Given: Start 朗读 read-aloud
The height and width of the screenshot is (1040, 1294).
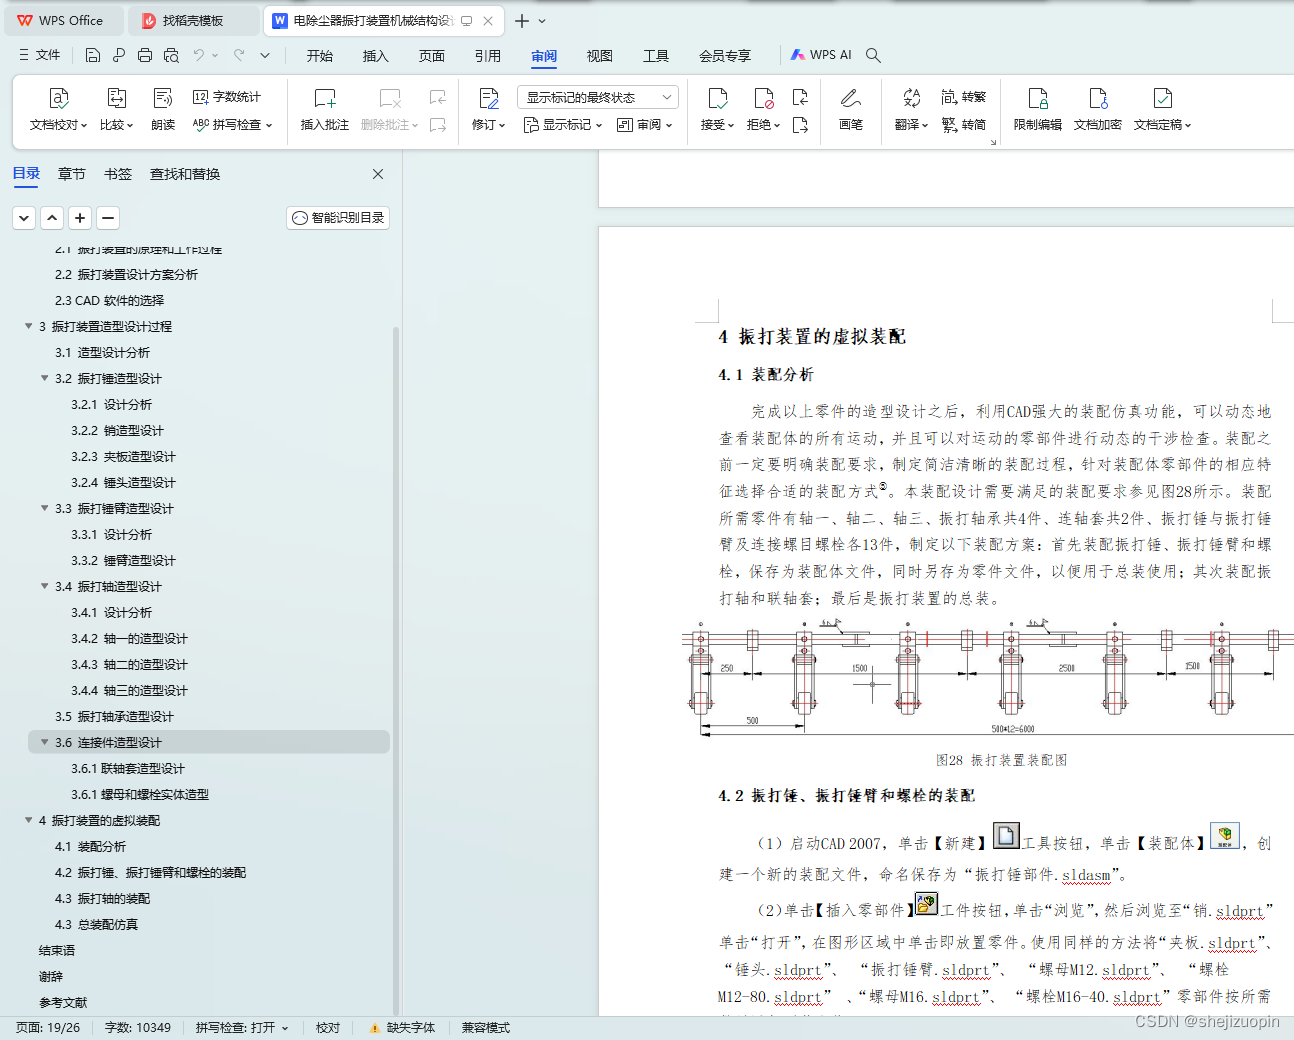Looking at the screenshot, I should click(x=163, y=109).
